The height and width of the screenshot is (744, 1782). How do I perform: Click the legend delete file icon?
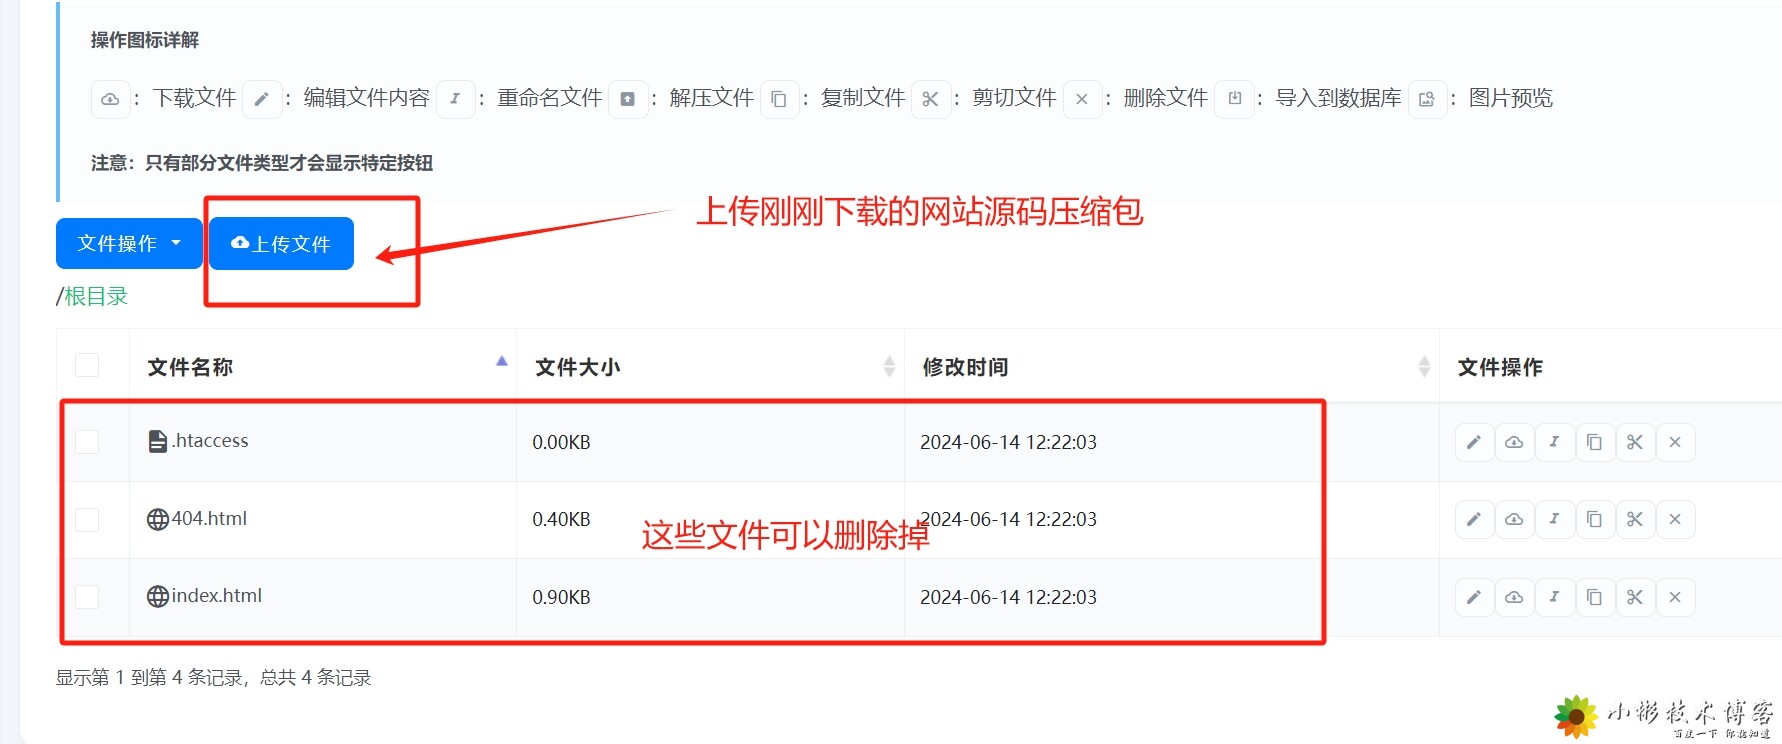coord(1082,99)
